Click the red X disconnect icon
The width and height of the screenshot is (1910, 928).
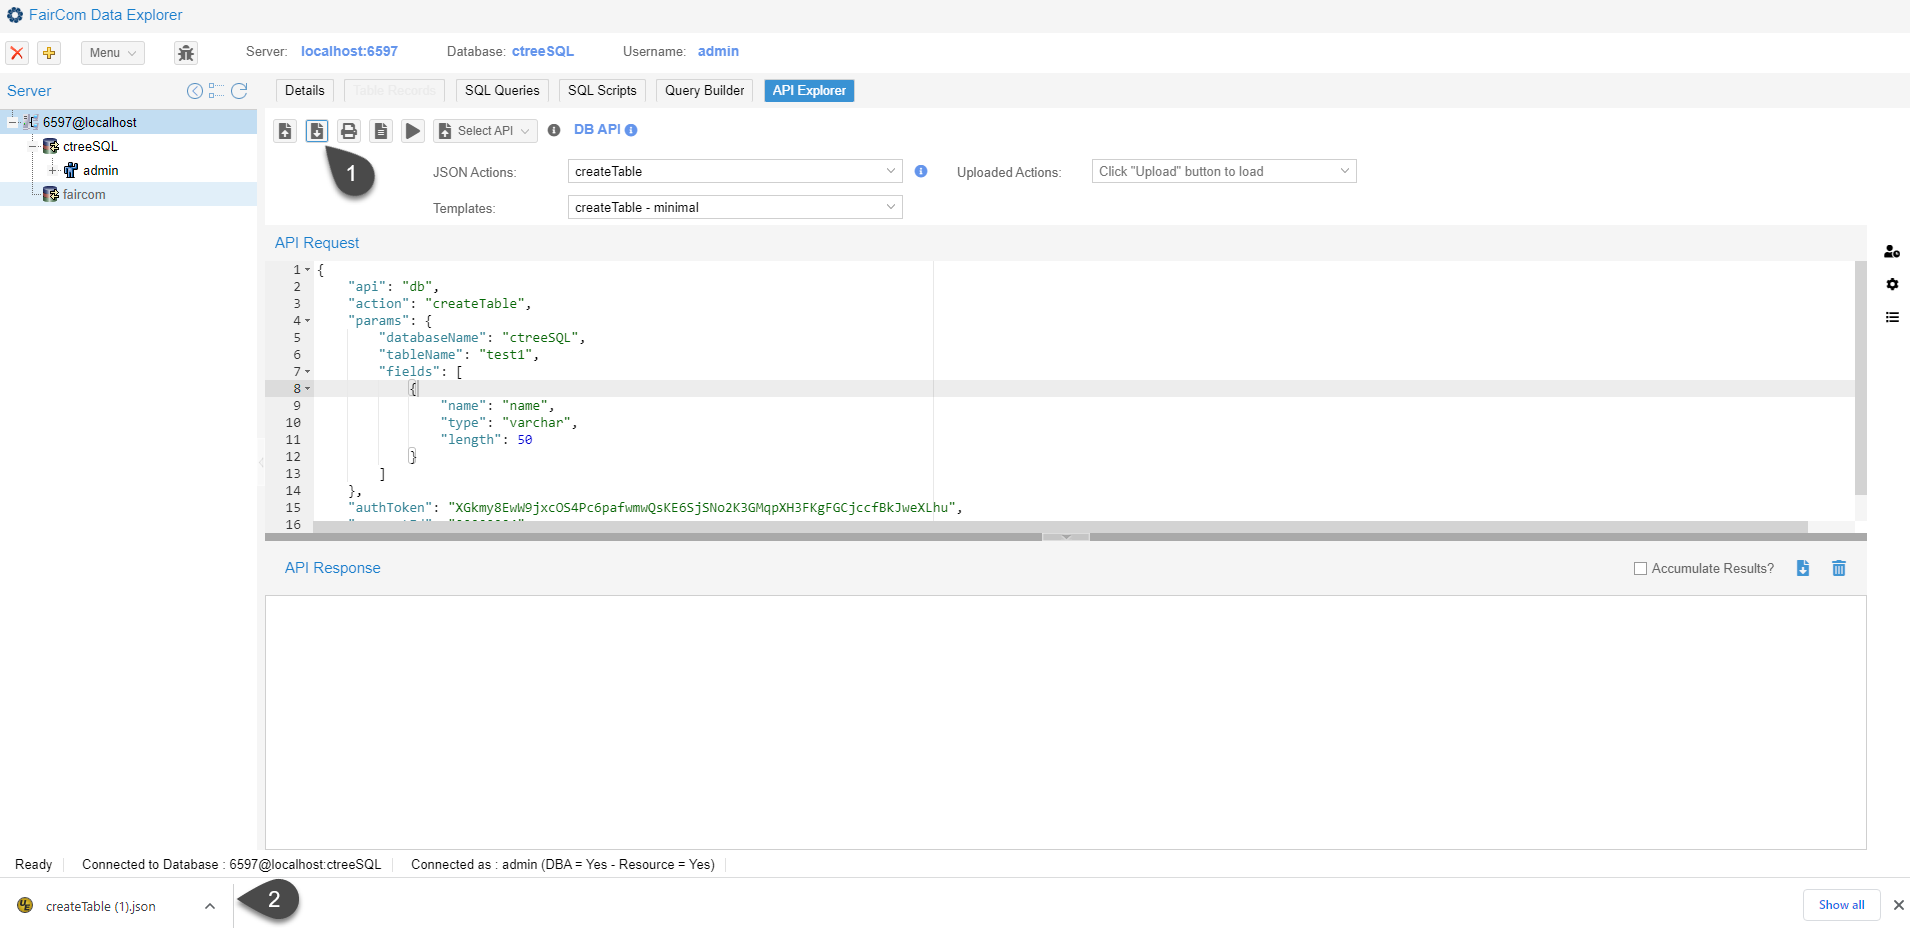[17, 53]
